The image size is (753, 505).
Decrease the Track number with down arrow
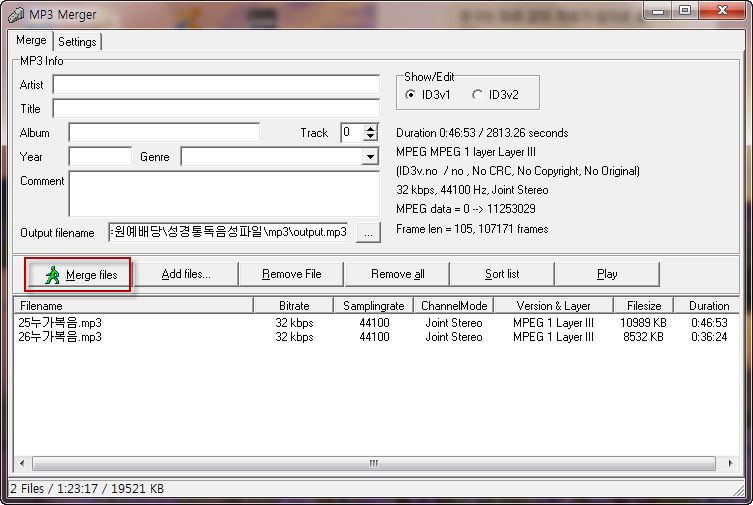tap(371, 136)
